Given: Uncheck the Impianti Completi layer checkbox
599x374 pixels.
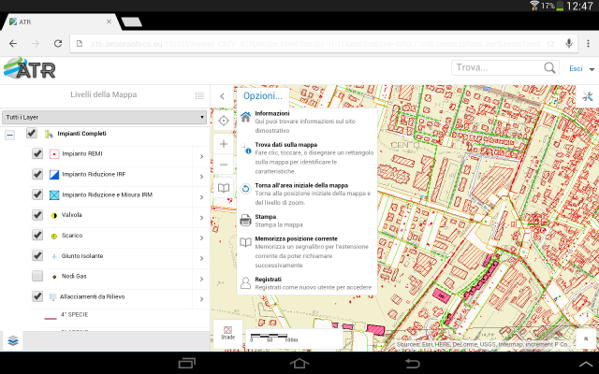Looking at the screenshot, I should pyautogui.click(x=31, y=133).
